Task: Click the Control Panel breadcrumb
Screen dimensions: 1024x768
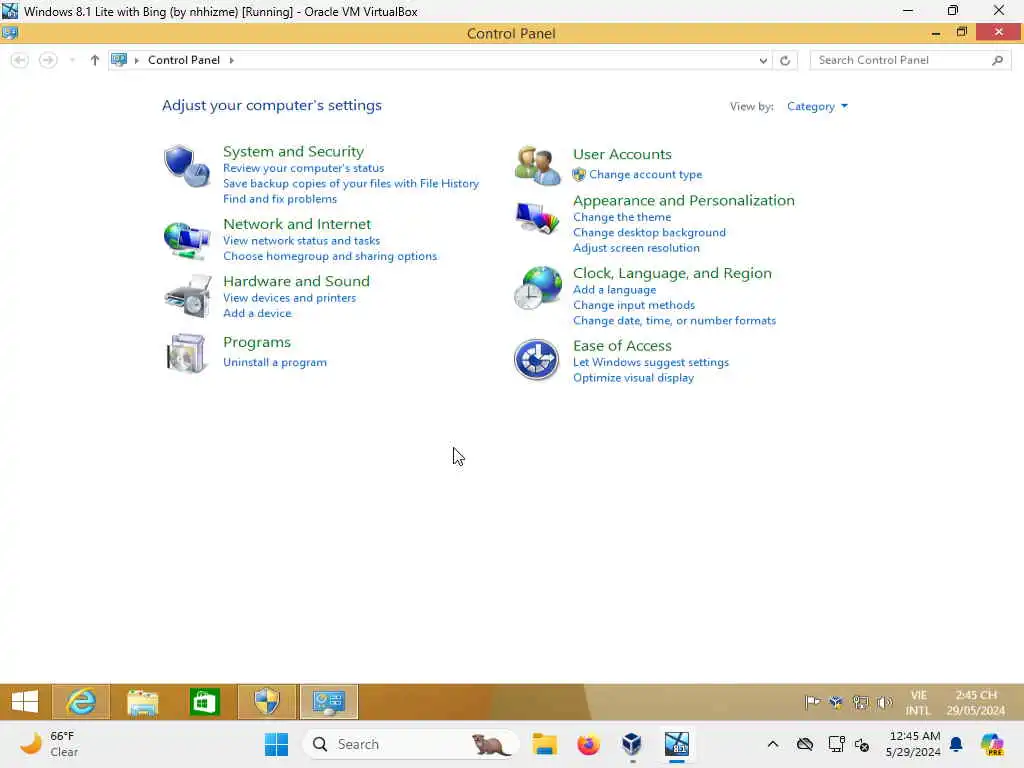Action: pos(184,60)
